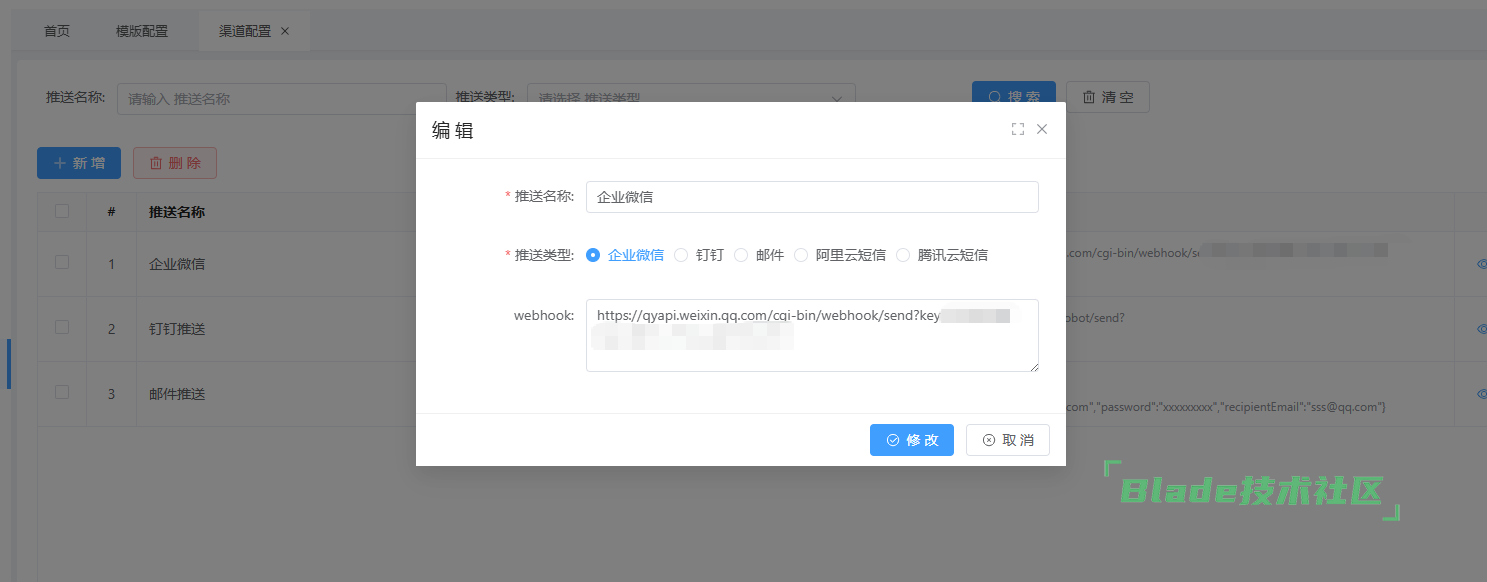The height and width of the screenshot is (582, 1487).
Task: Select 阿里云短信 as push type
Action: click(x=801, y=255)
